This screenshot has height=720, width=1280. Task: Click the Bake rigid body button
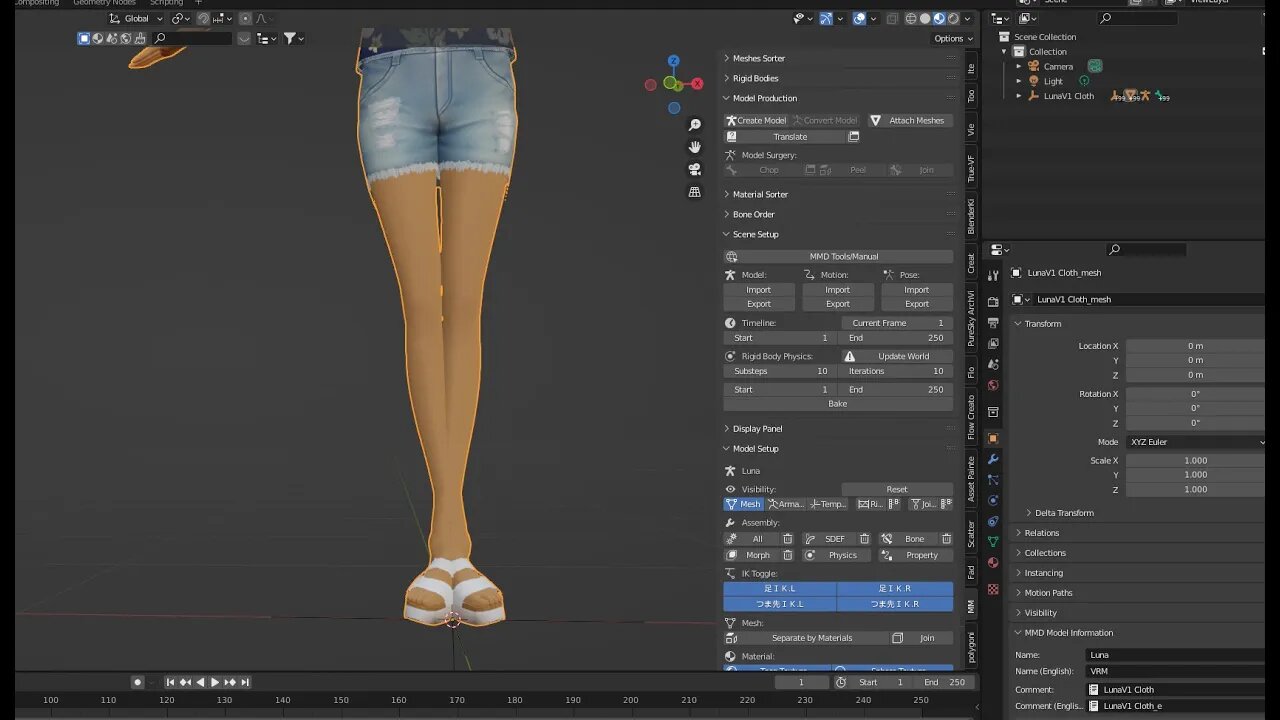coord(838,404)
